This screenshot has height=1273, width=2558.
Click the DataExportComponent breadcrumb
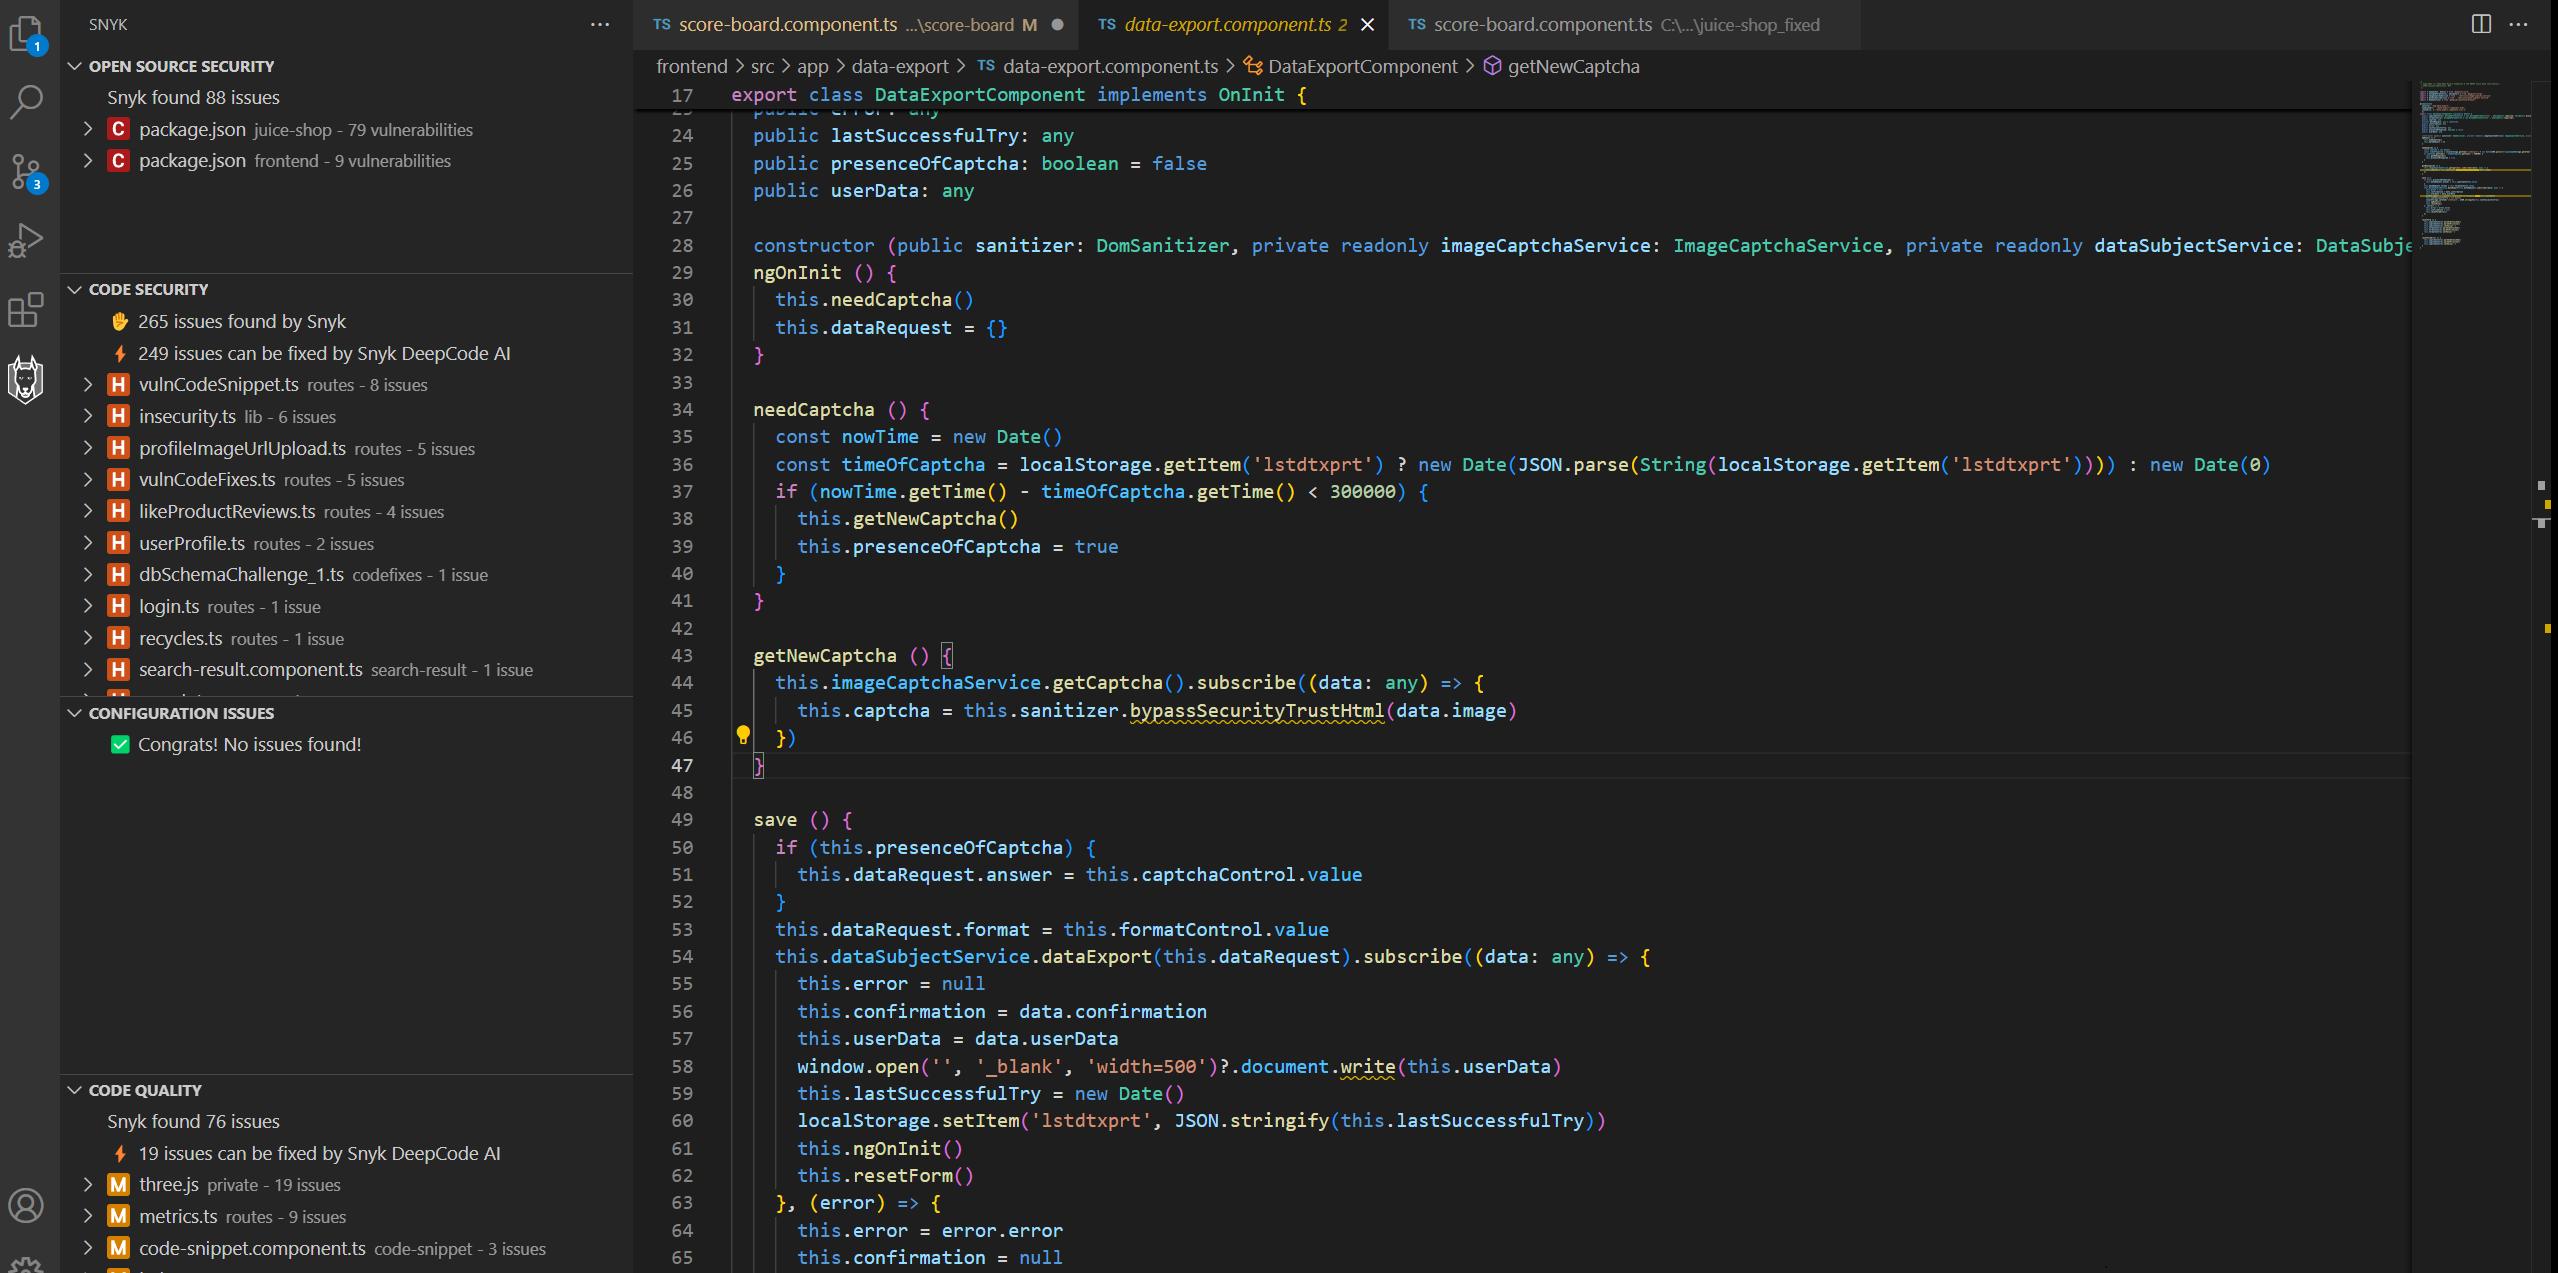tap(1362, 66)
